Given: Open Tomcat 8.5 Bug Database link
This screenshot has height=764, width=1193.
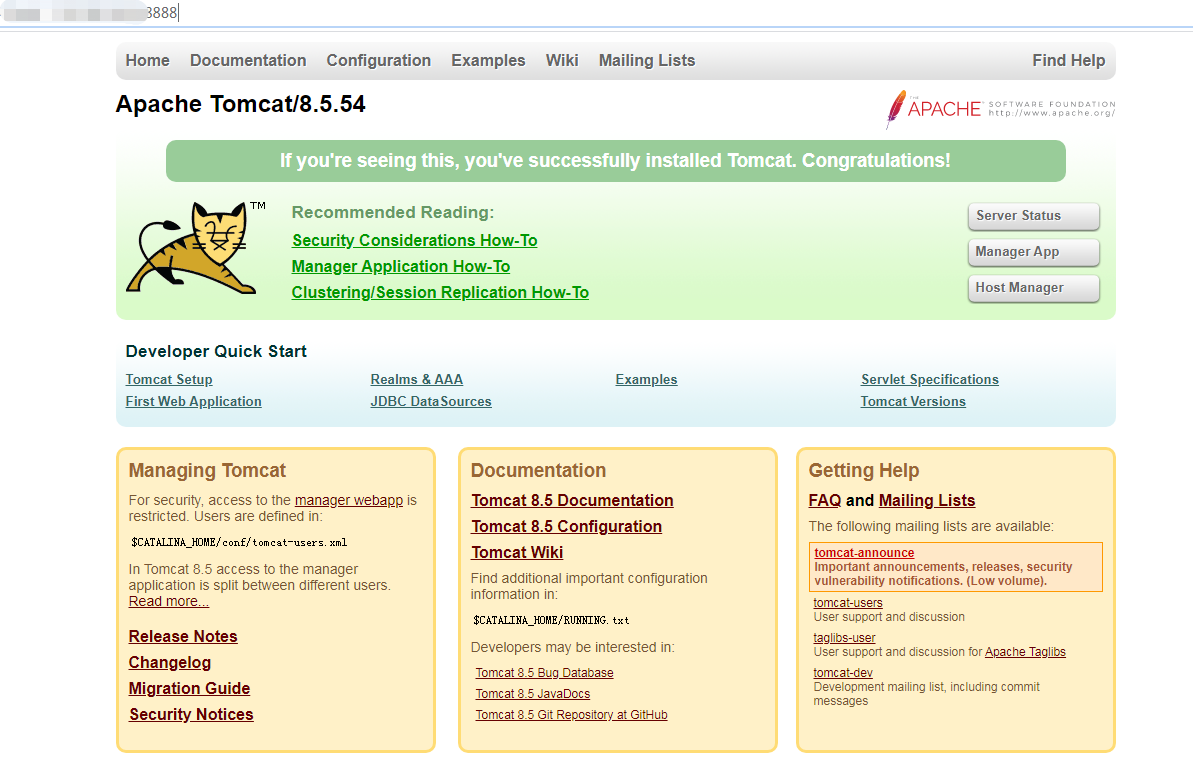Looking at the screenshot, I should (544, 673).
